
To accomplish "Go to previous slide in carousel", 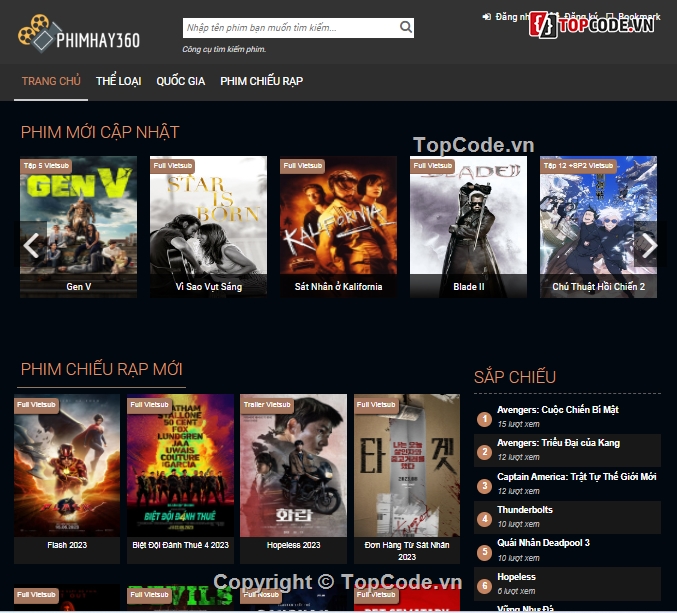I will (32, 245).
